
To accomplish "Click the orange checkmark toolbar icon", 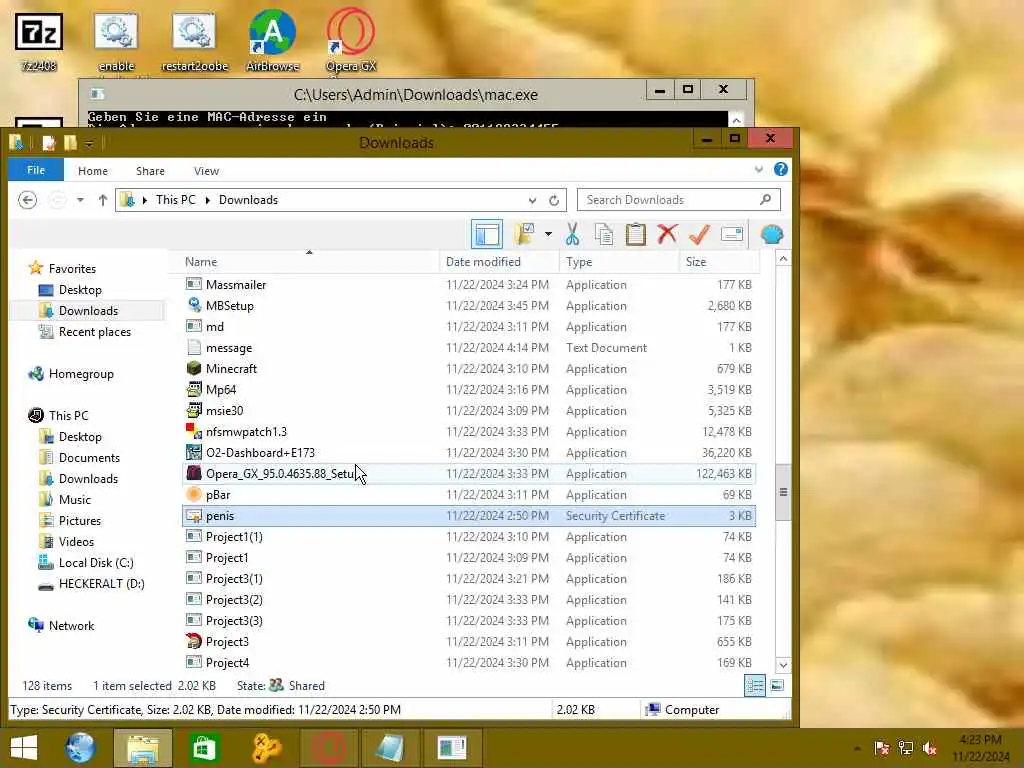I will (x=699, y=234).
